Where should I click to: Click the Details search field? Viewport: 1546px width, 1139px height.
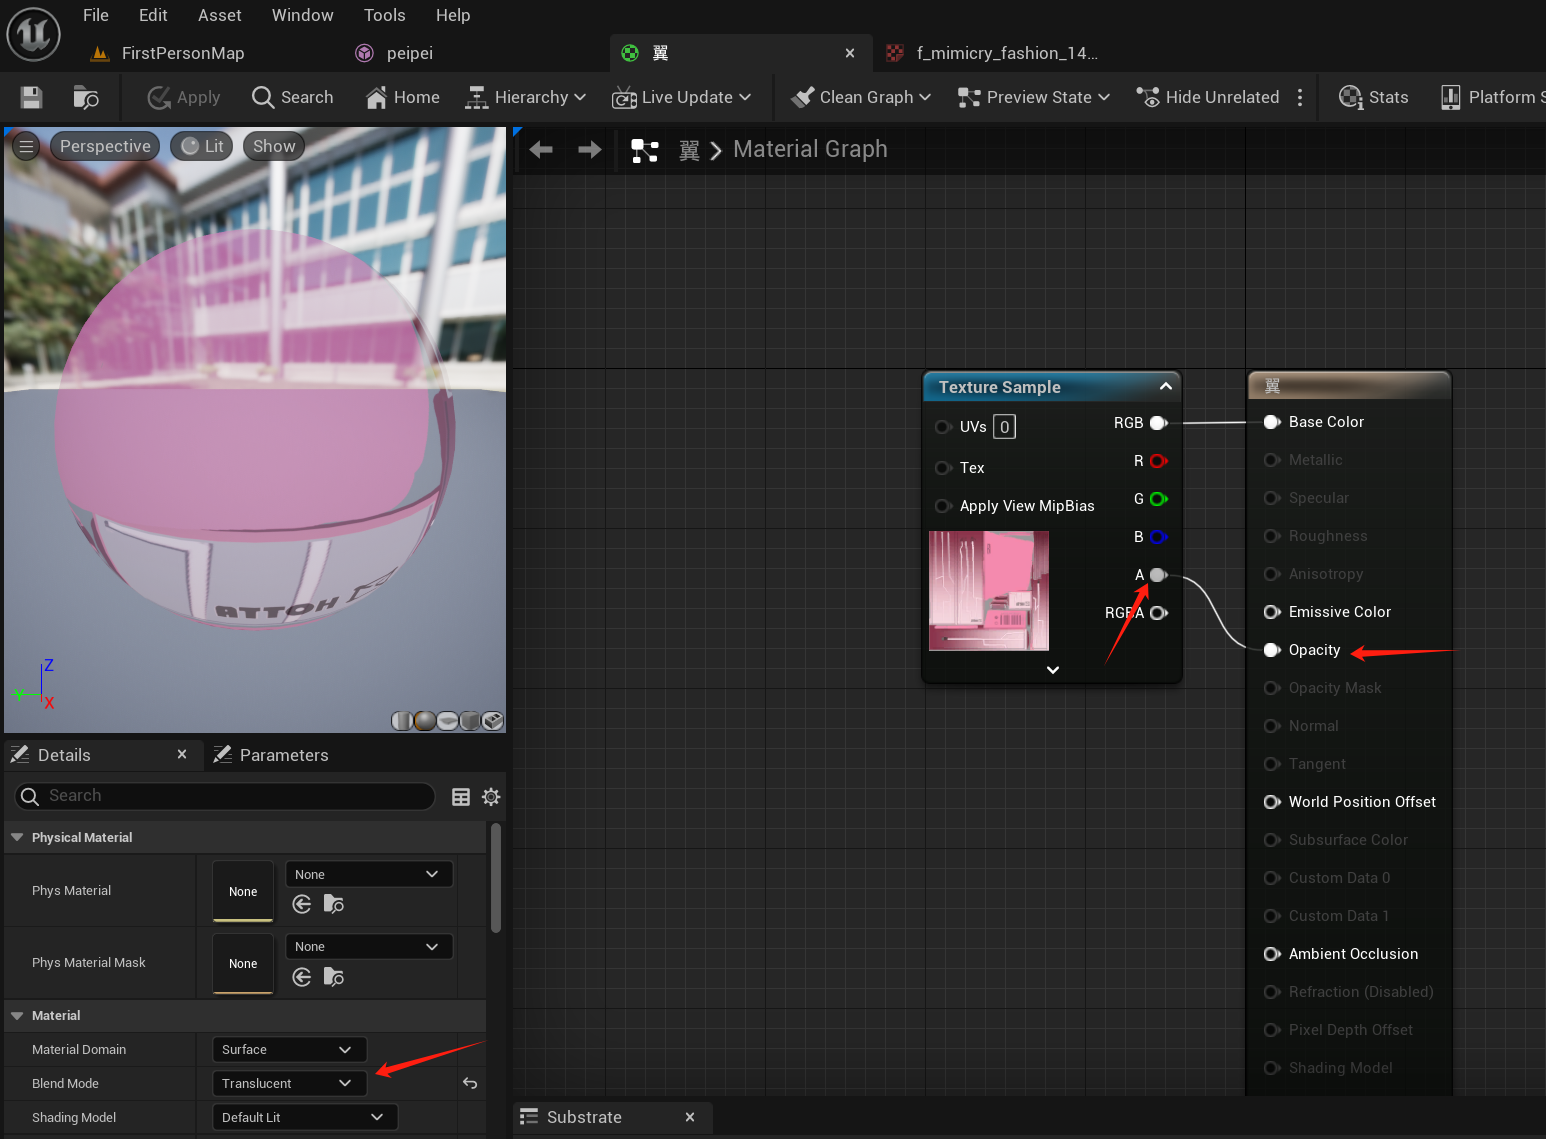[x=225, y=796]
